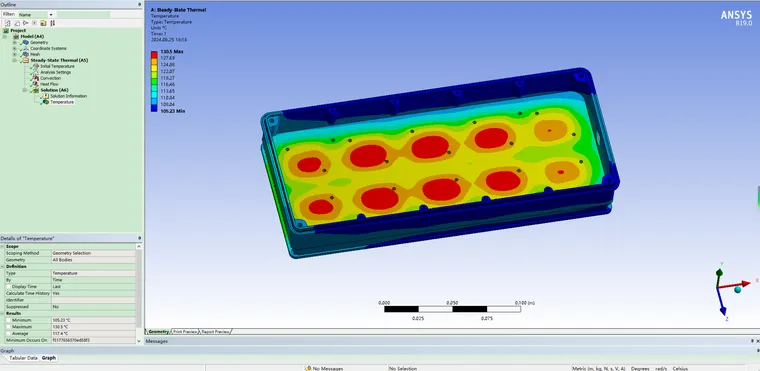Collapse the Steady-State Thermal (A5) node
The image size is (760, 371).
pyautogui.click(x=14, y=60)
